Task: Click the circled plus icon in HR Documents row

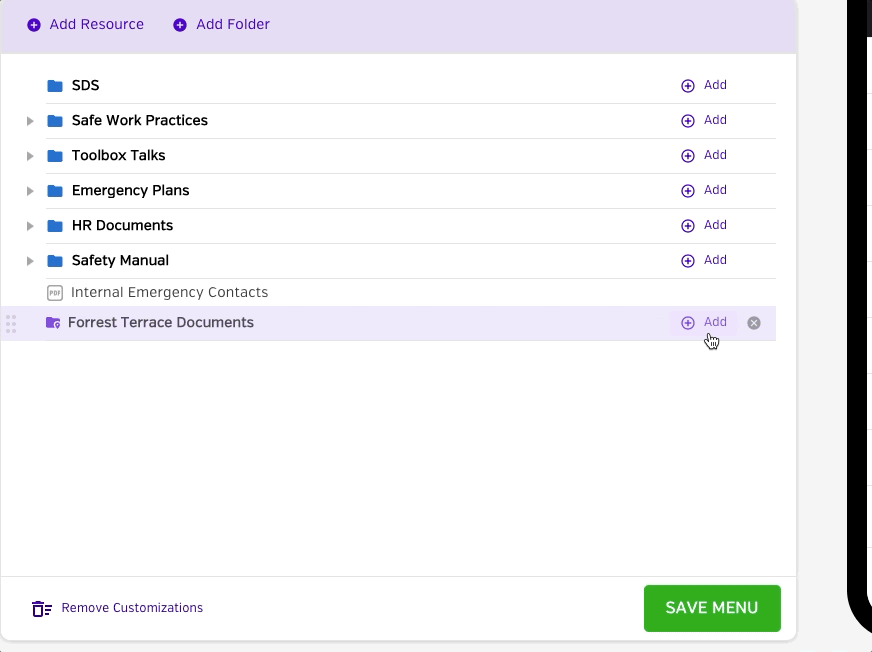Action: click(688, 226)
